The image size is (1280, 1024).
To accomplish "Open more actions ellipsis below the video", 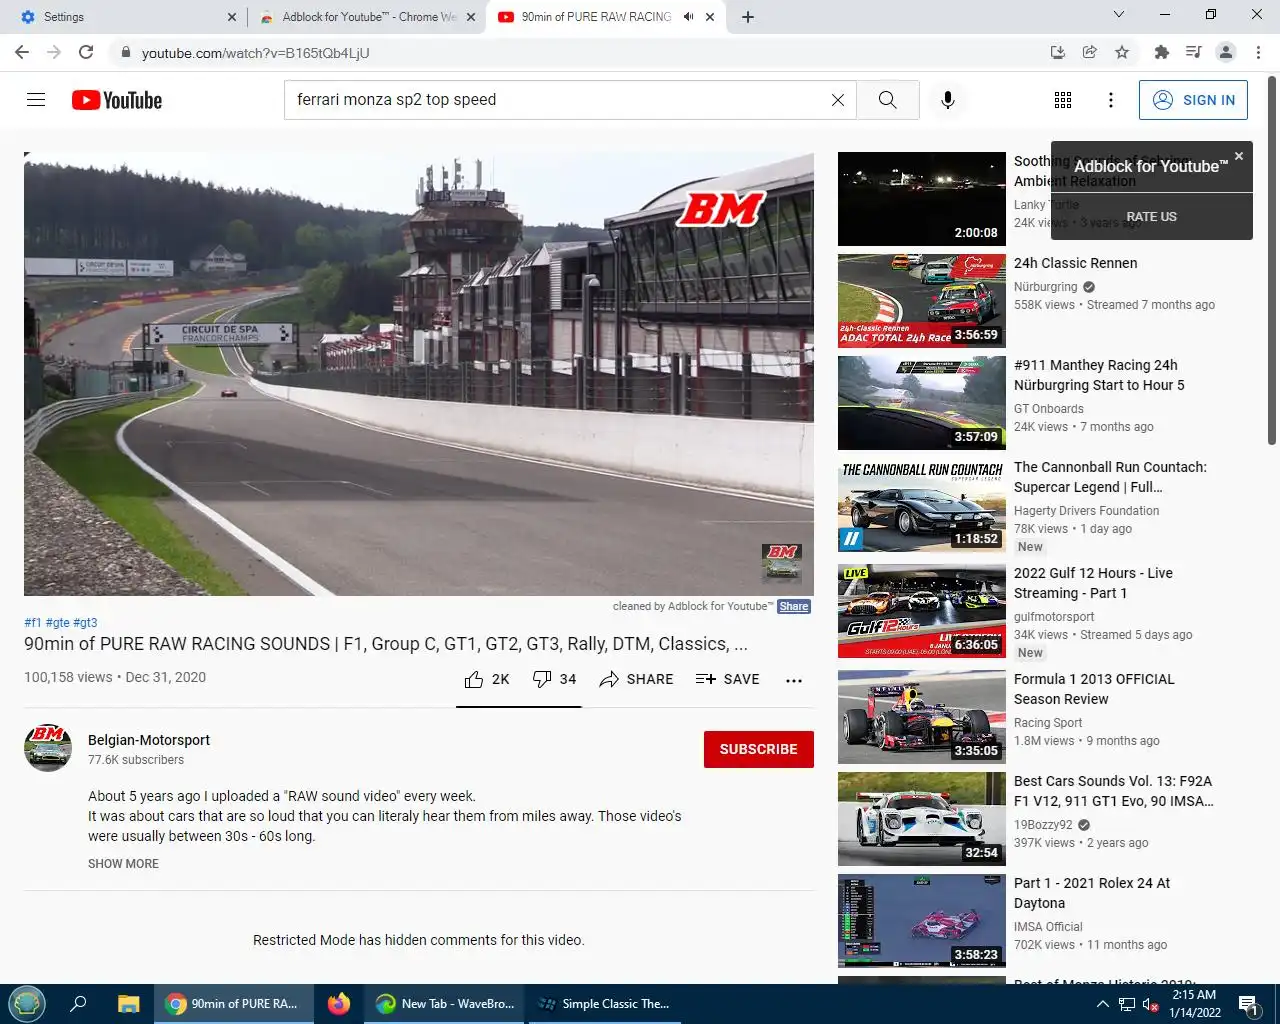I will 794,680.
